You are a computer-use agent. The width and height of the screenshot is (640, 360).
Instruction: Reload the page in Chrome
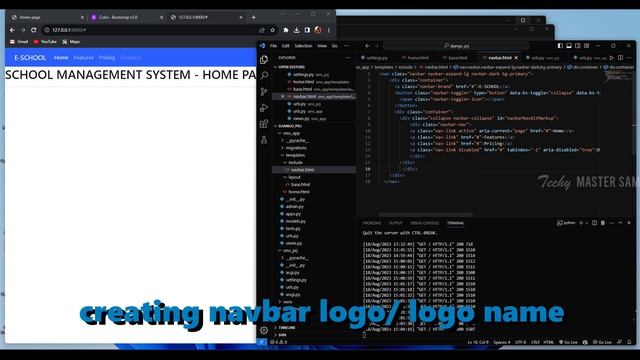(33, 30)
